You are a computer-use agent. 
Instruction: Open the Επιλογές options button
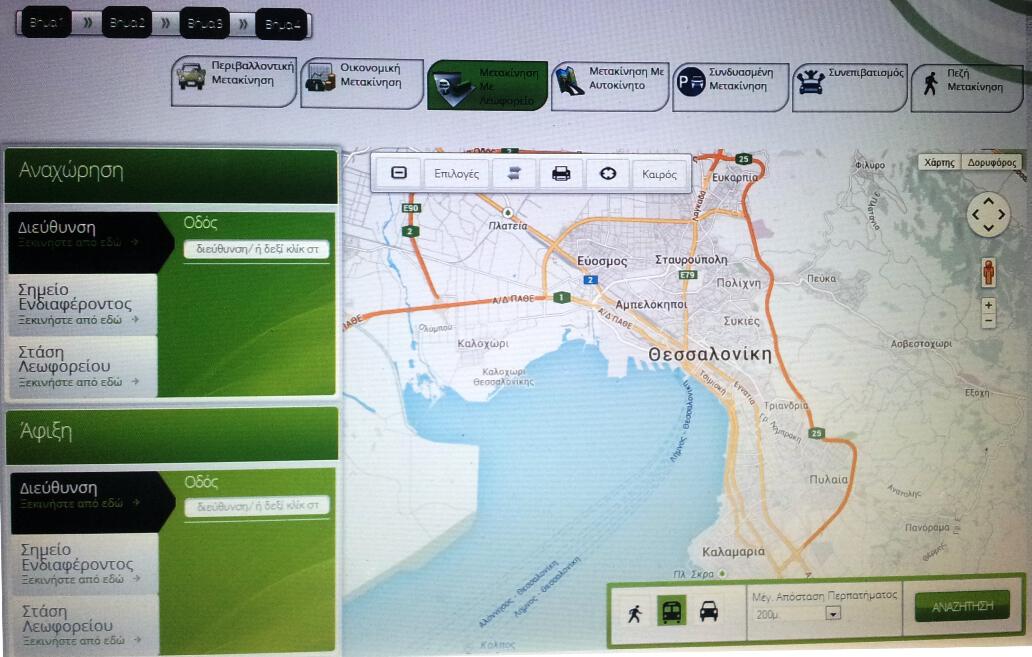(x=456, y=174)
